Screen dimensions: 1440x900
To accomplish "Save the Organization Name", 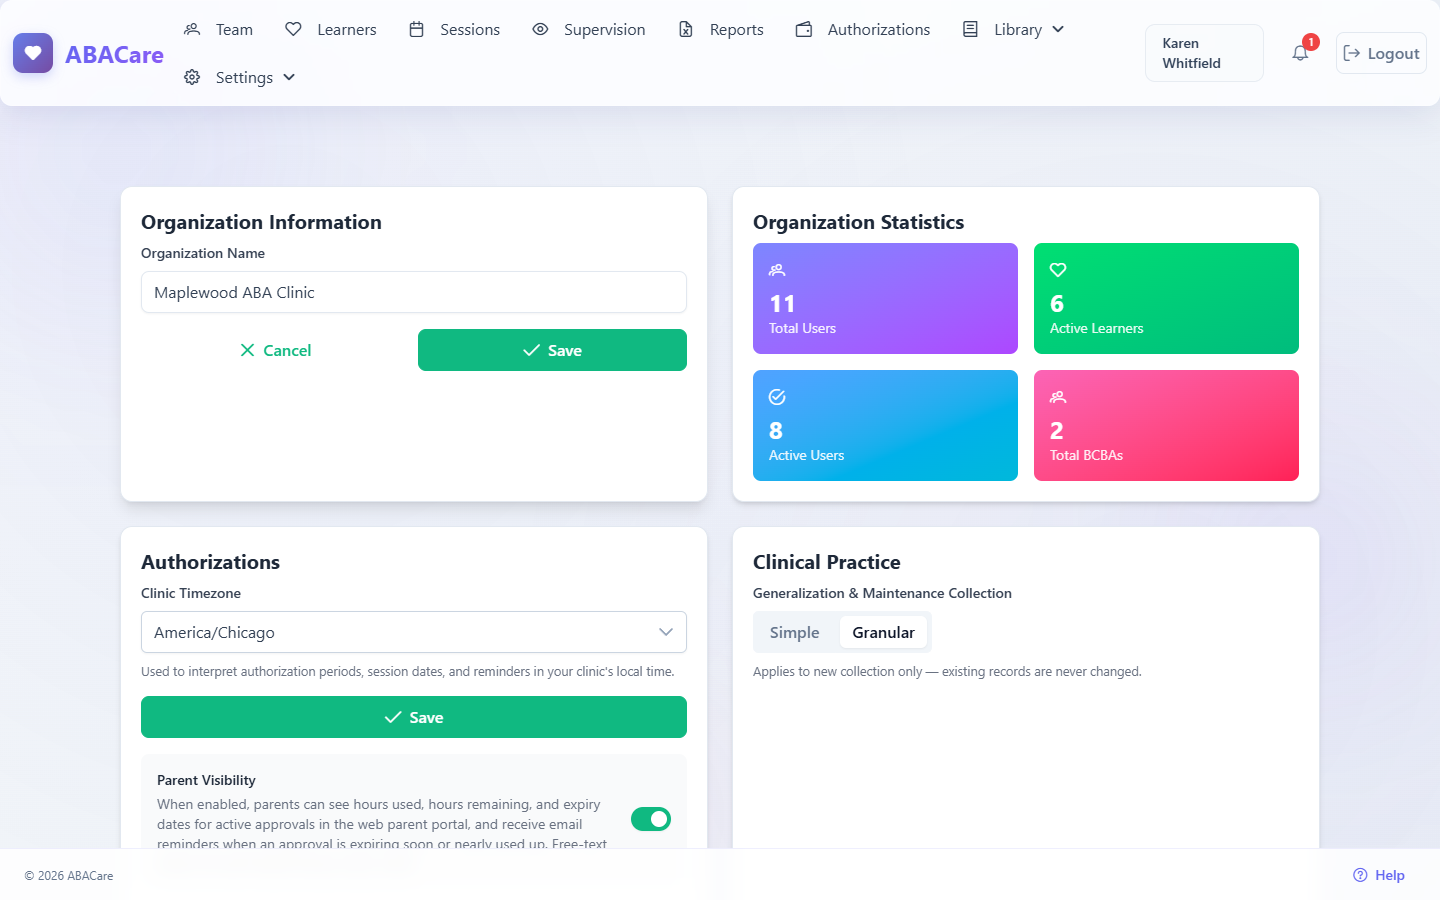I will [x=552, y=350].
